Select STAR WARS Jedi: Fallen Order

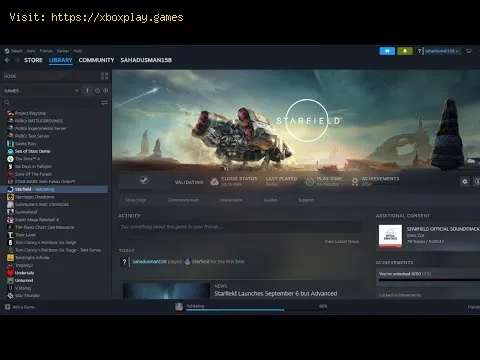pos(45,182)
